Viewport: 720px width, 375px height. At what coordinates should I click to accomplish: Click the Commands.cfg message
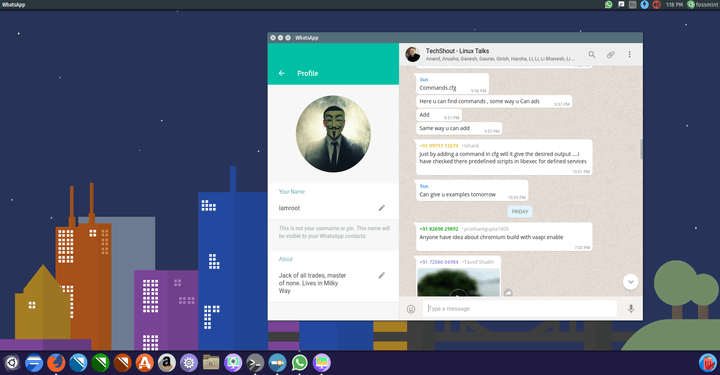pyautogui.click(x=452, y=84)
